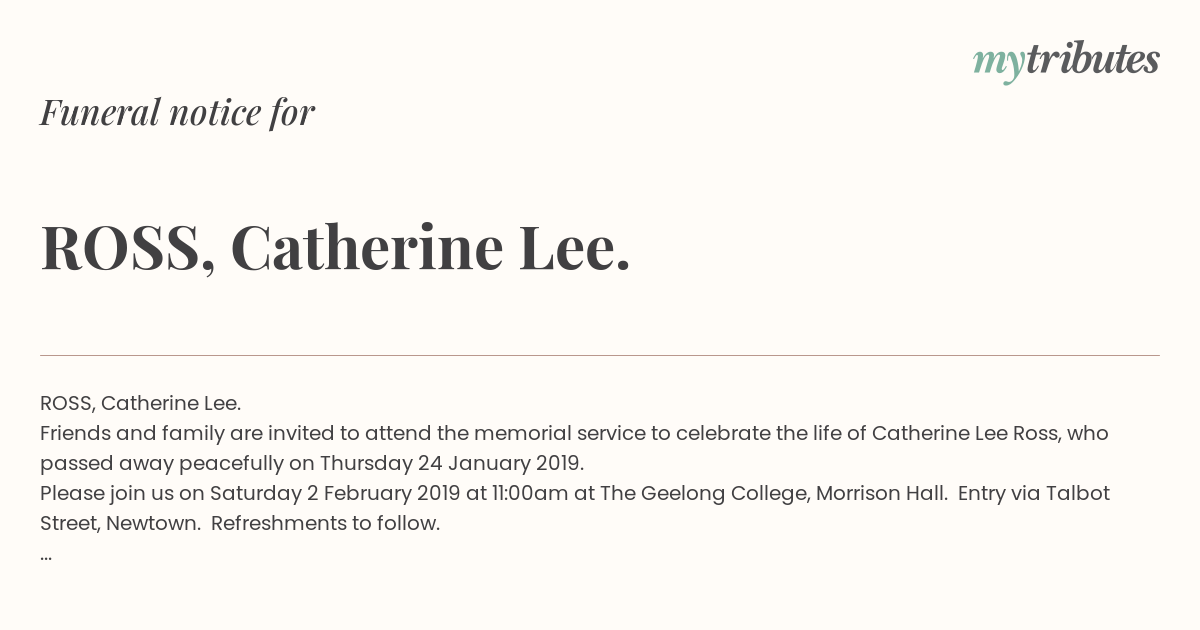
Task: Select the "ROSS, Catherine Lee." main heading
Action: pos(335,247)
